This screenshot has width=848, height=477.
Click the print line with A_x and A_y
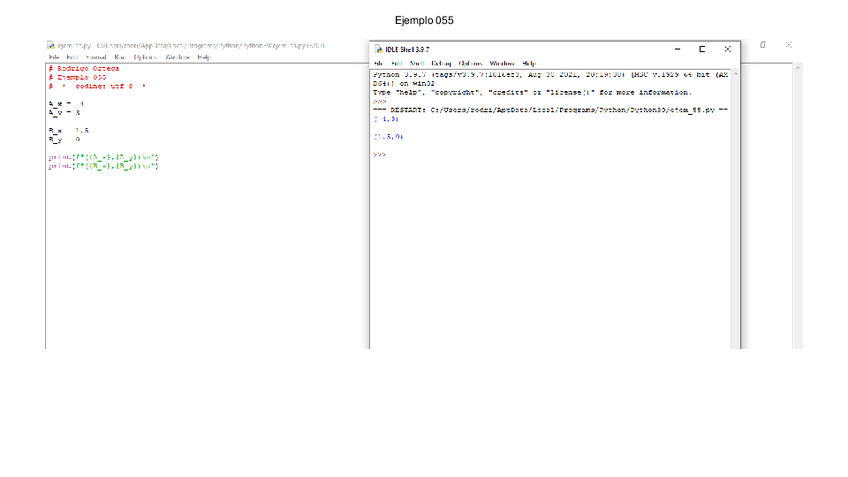(103, 157)
